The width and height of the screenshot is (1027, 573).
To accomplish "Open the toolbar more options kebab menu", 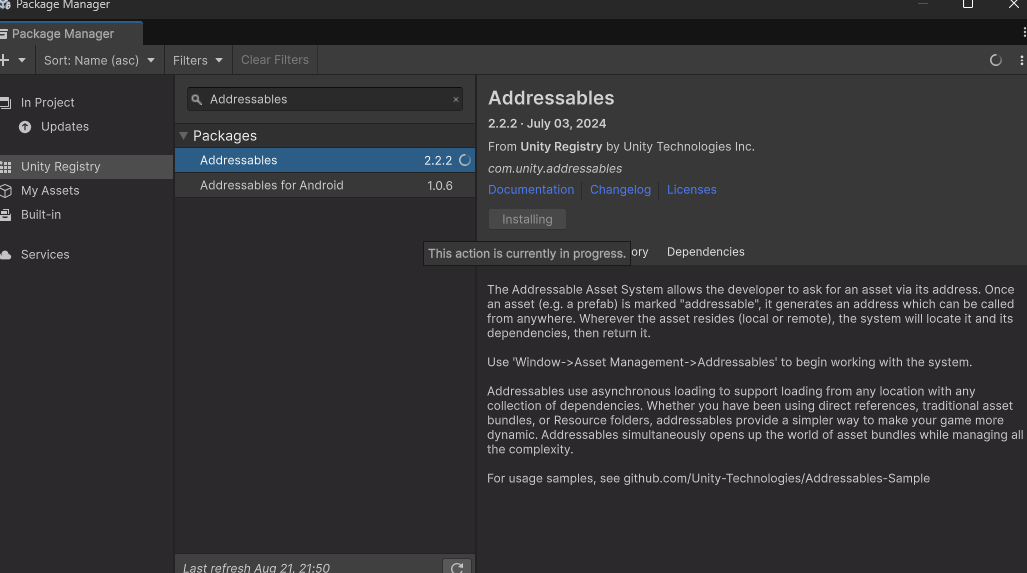I will click(x=1021, y=60).
